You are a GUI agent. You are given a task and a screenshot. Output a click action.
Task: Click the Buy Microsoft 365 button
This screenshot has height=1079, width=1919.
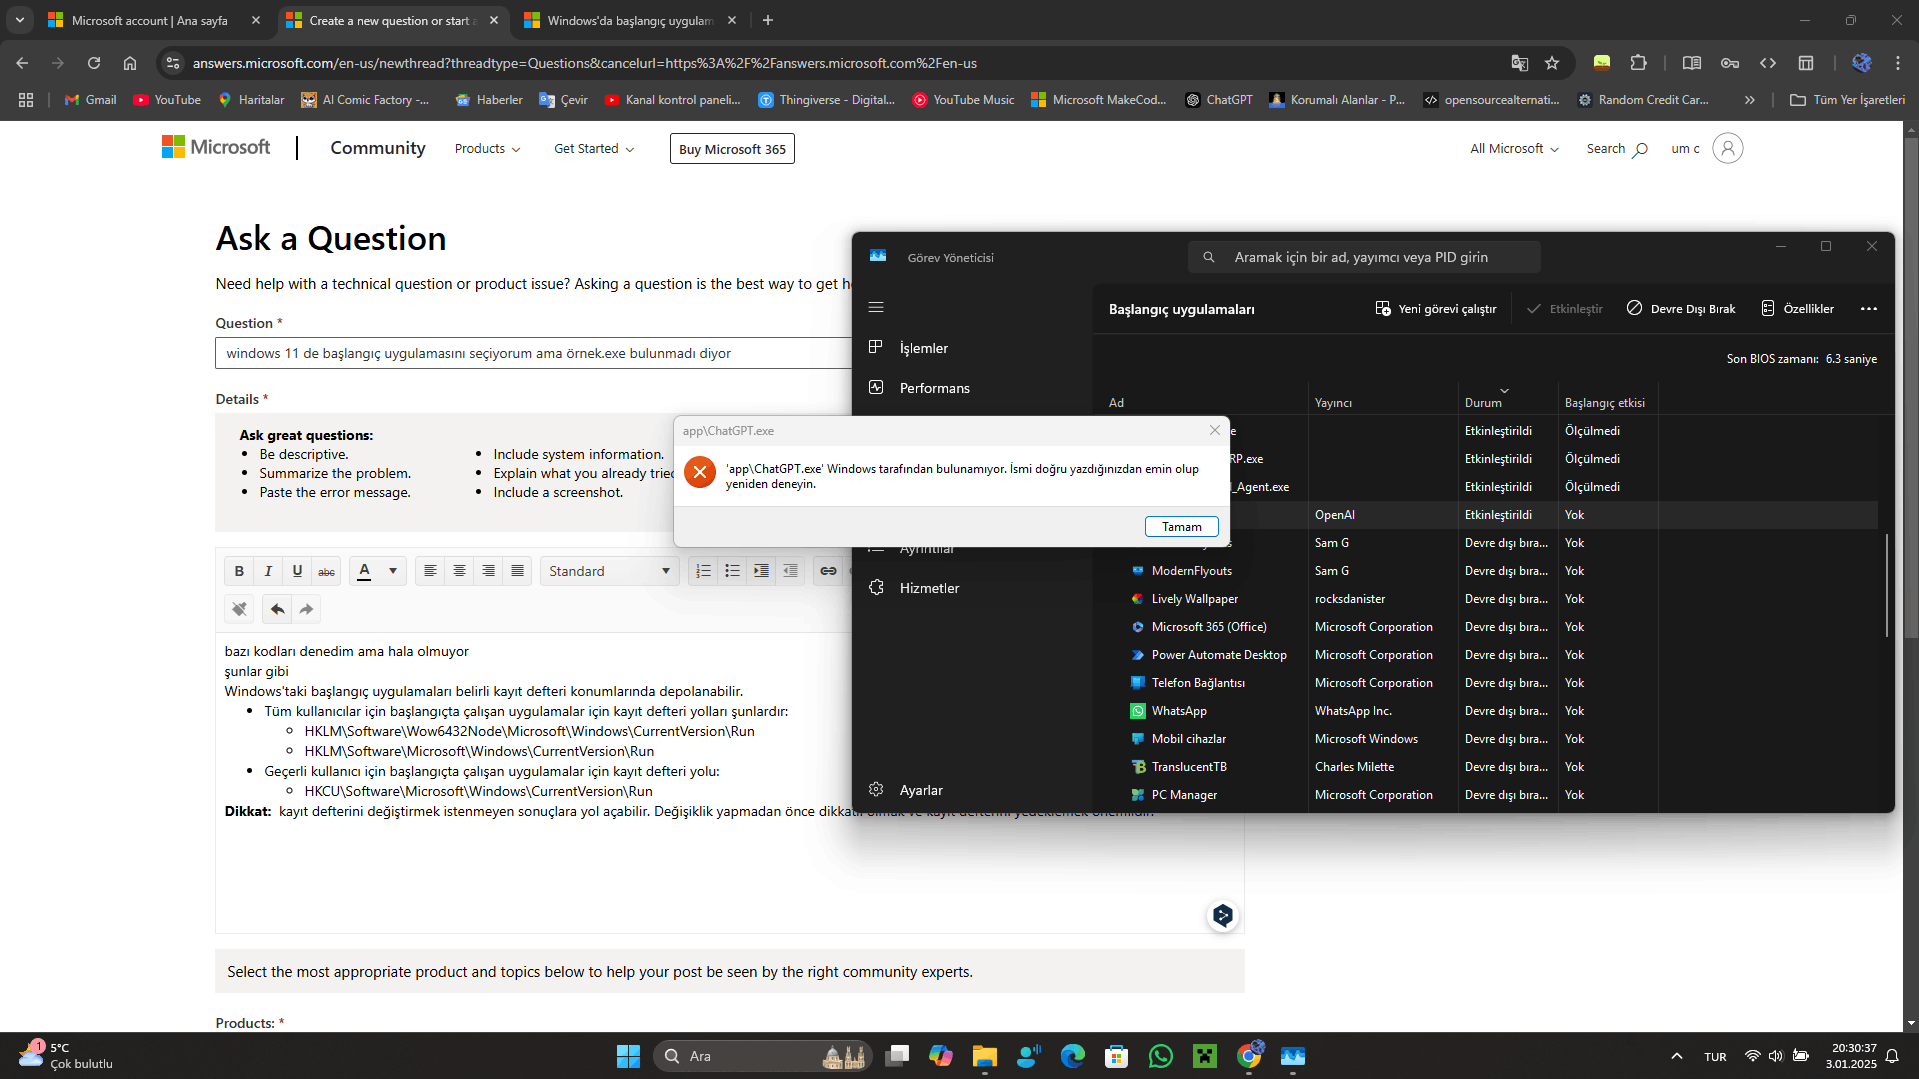pyautogui.click(x=732, y=149)
